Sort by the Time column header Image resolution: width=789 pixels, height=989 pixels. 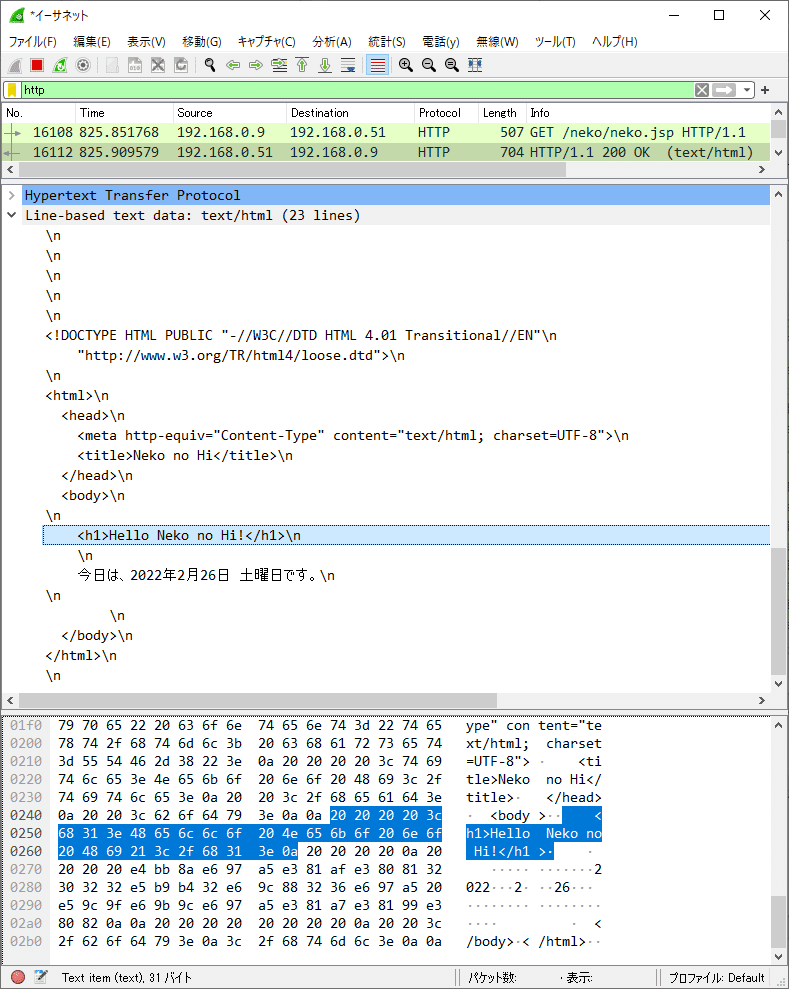point(125,113)
